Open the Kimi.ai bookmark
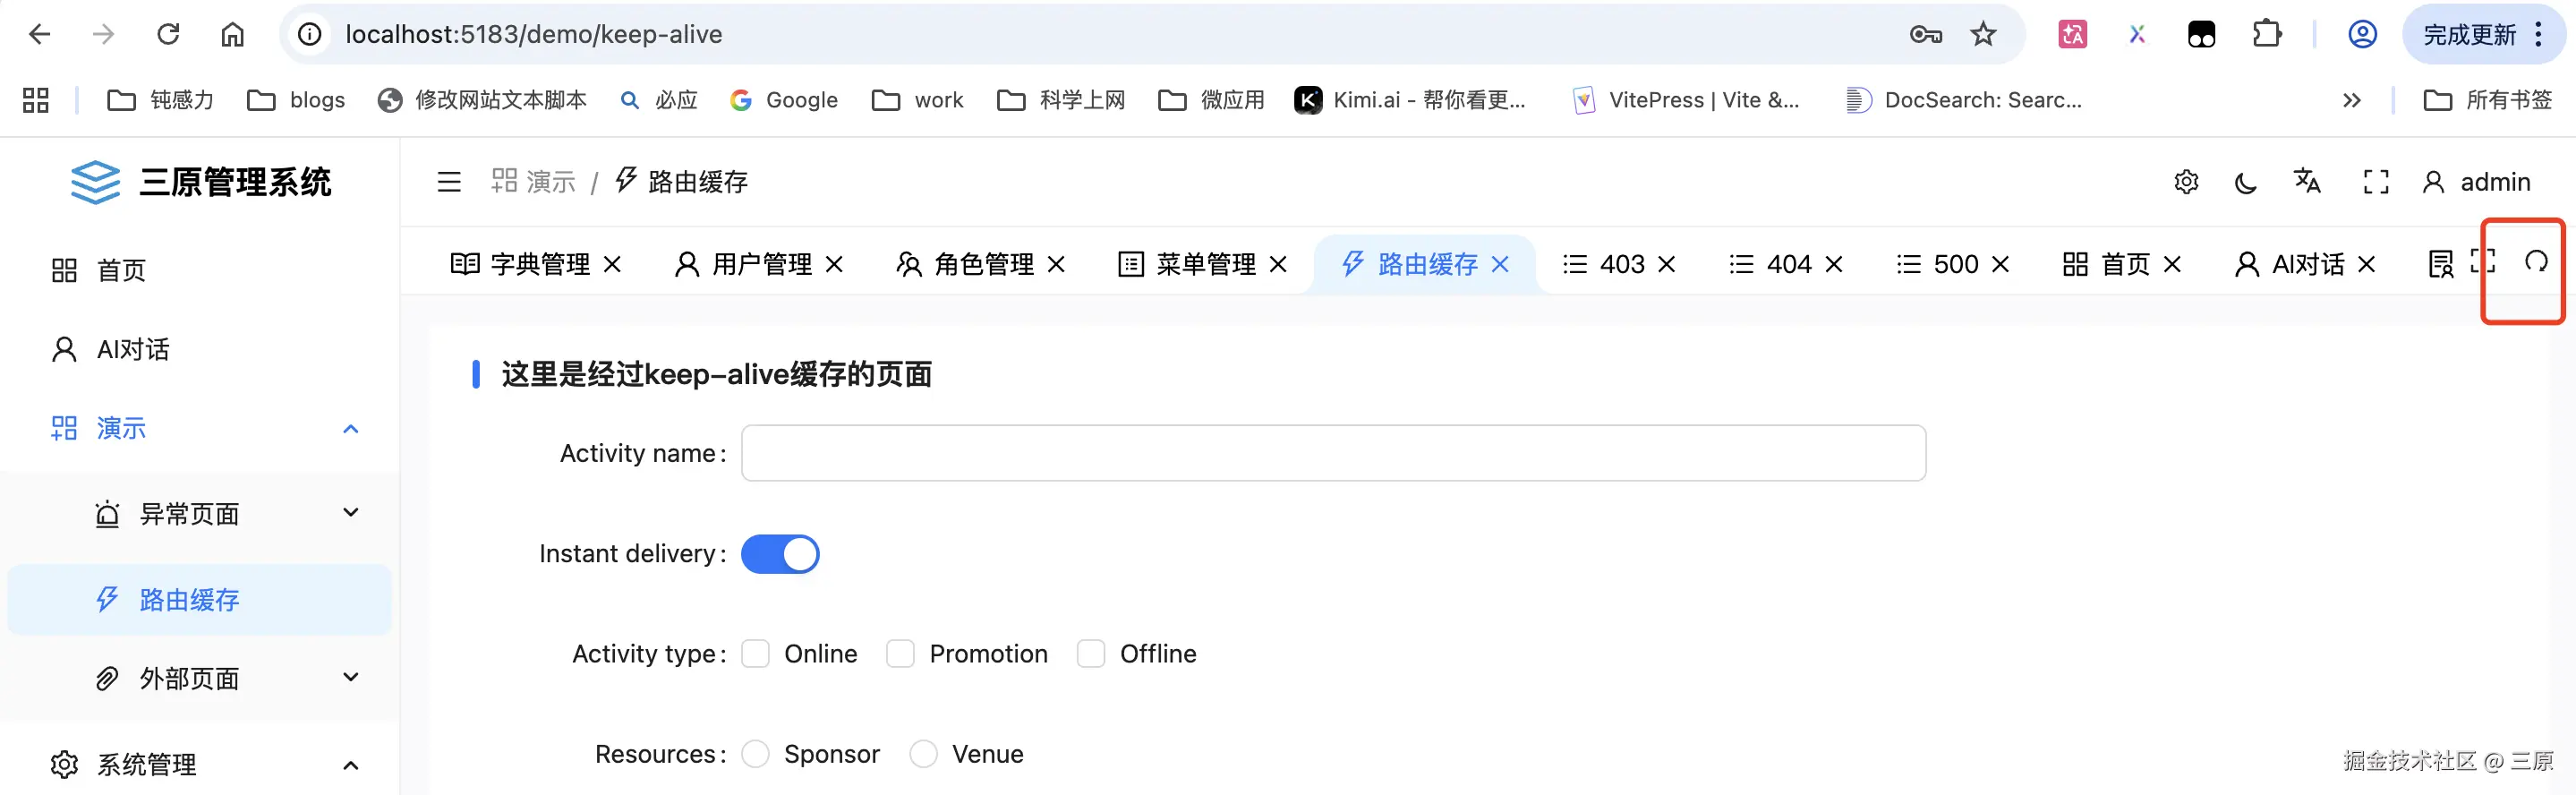2576x795 pixels. pos(1410,100)
